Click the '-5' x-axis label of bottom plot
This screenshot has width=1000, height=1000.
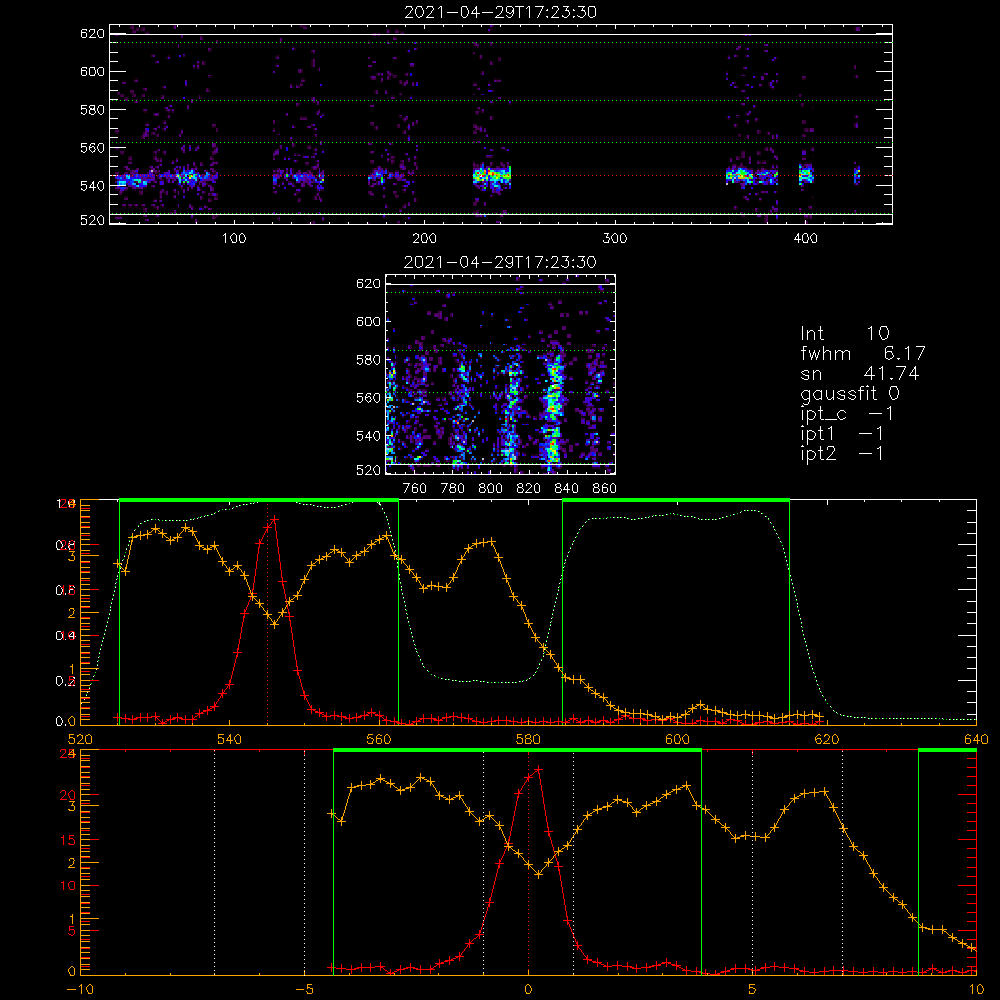pos(304,990)
